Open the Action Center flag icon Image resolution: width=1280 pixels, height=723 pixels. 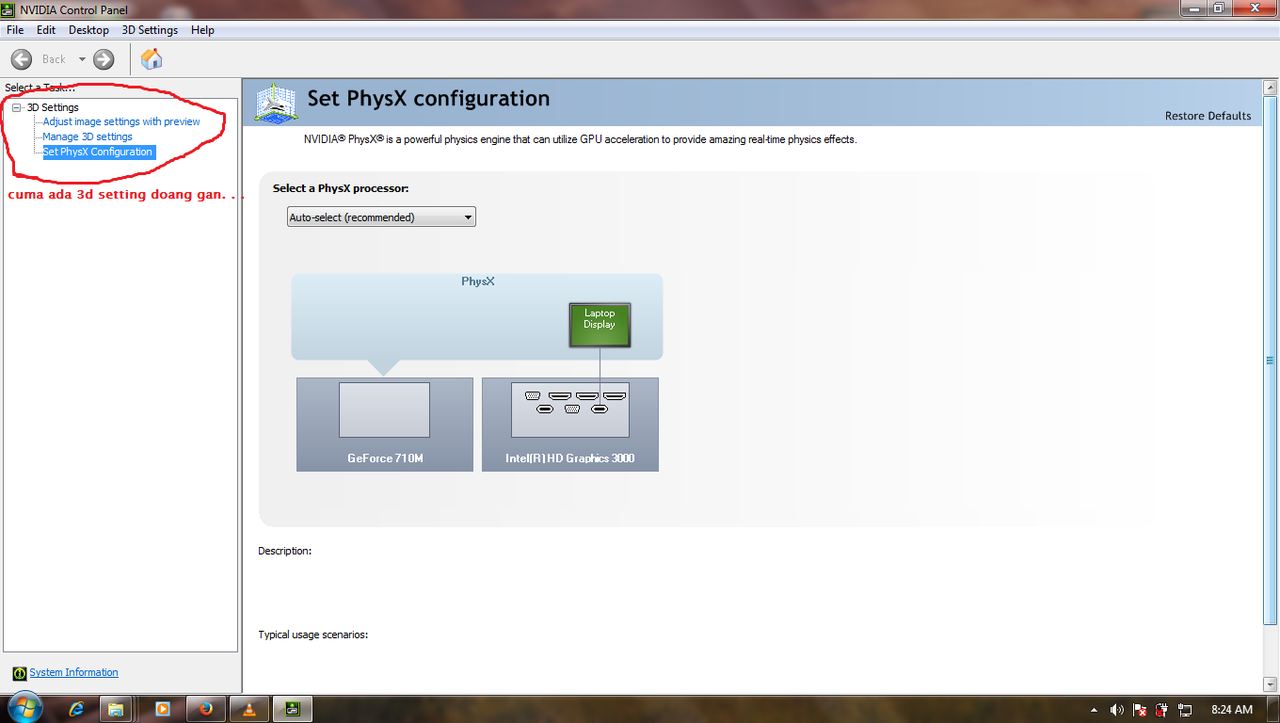(1139, 710)
